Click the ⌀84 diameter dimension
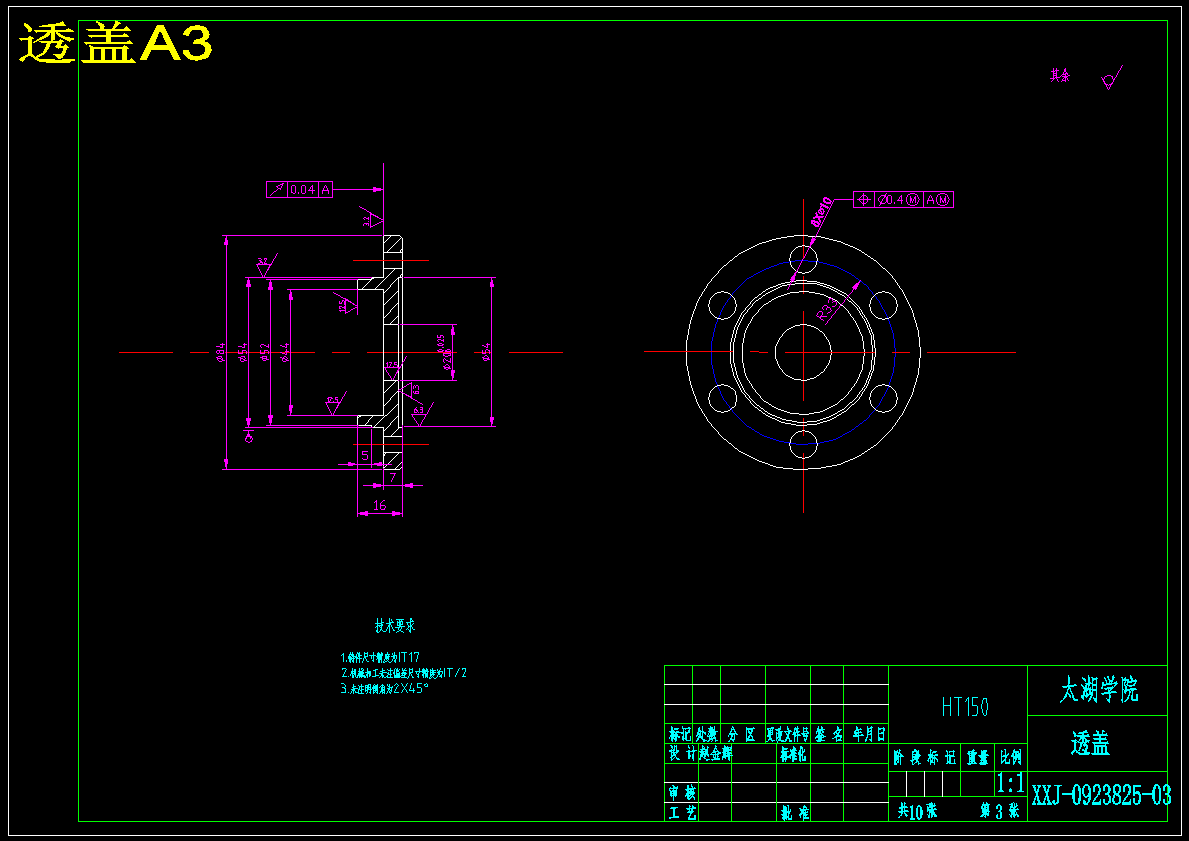1189x841 pixels. pos(220,353)
